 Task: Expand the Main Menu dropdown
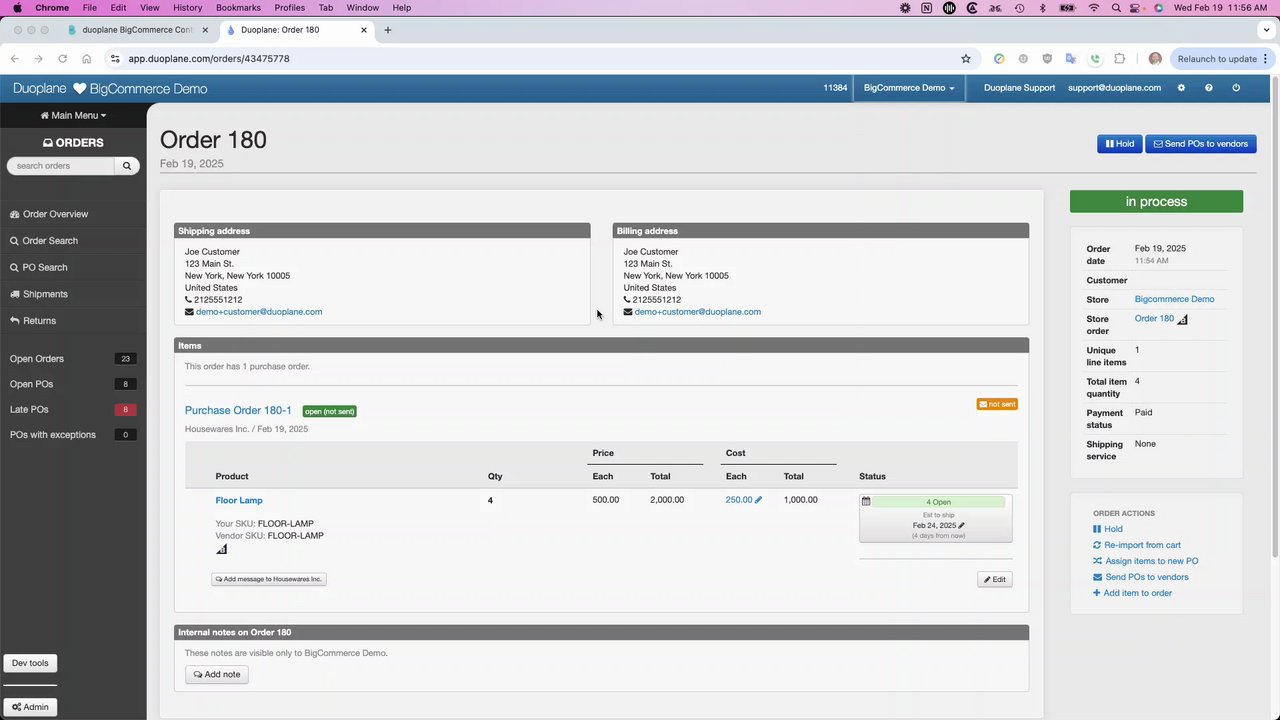click(x=73, y=115)
